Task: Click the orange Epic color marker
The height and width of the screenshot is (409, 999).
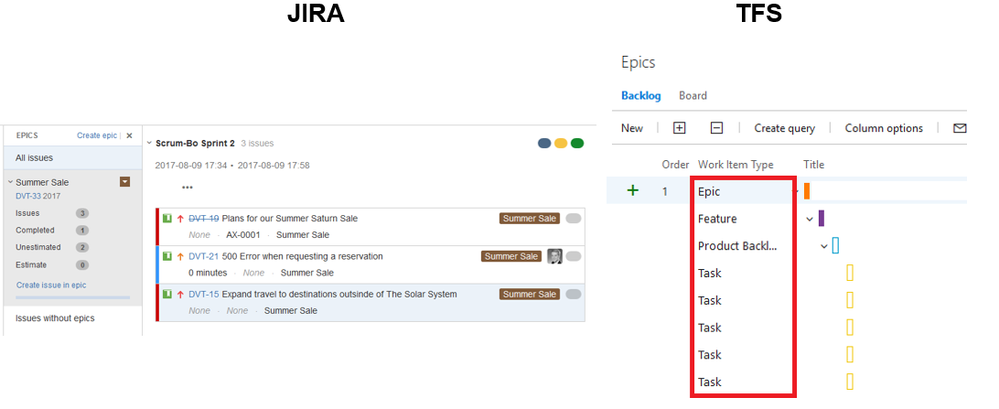Action: pos(807,191)
